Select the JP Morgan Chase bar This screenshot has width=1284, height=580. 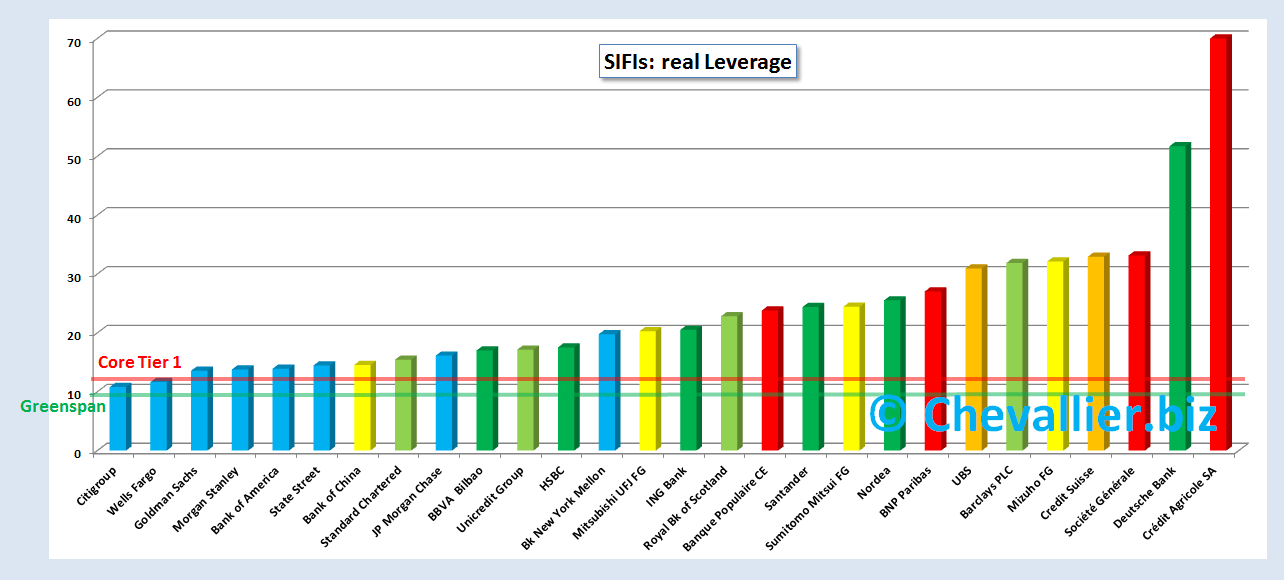[446, 401]
